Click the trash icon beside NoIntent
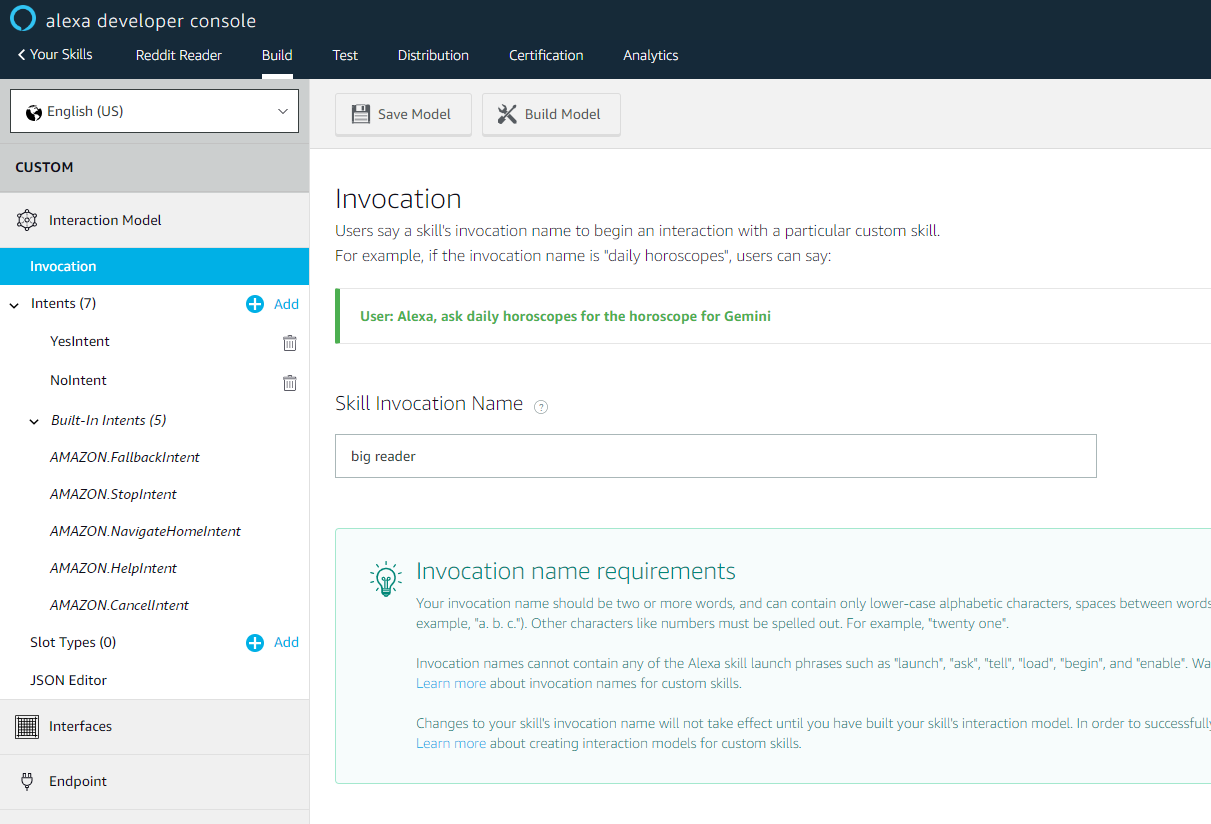The image size is (1211, 824). click(x=290, y=382)
